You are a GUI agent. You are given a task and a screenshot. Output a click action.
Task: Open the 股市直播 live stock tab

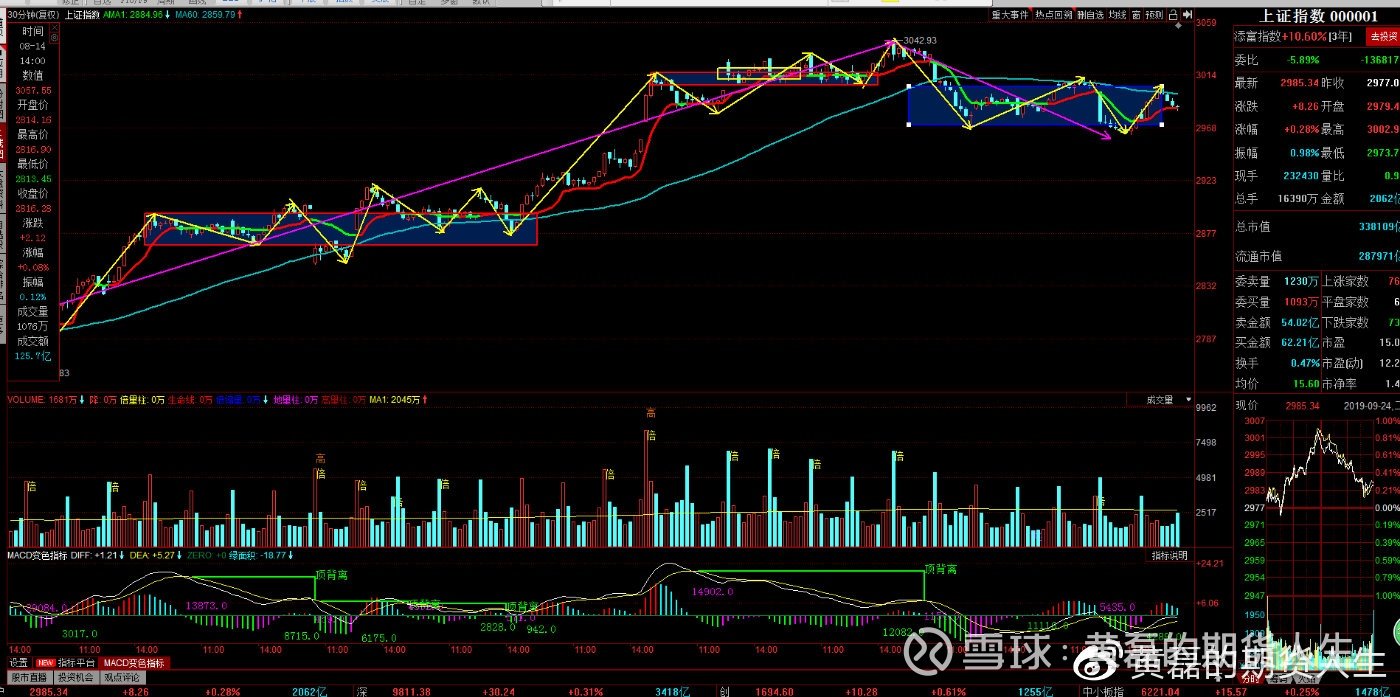point(29,677)
